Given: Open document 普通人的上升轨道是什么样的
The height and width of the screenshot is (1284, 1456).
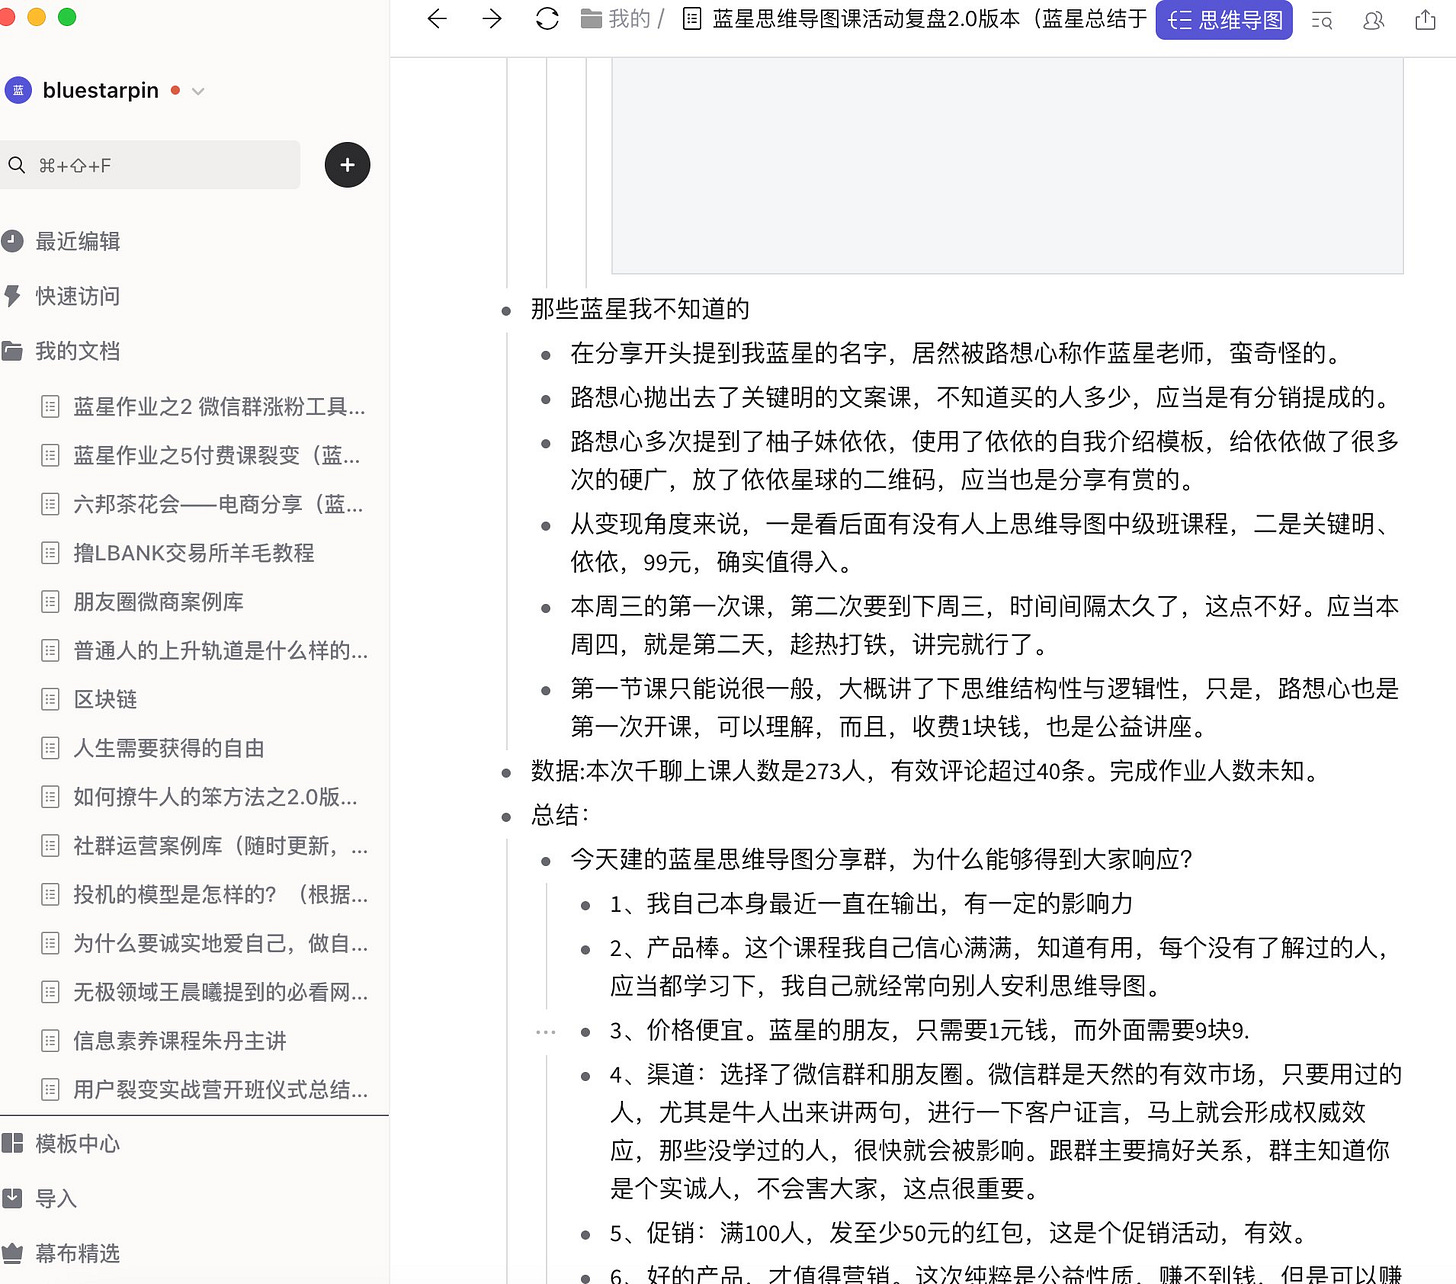Looking at the screenshot, I should tap(221, 651).
